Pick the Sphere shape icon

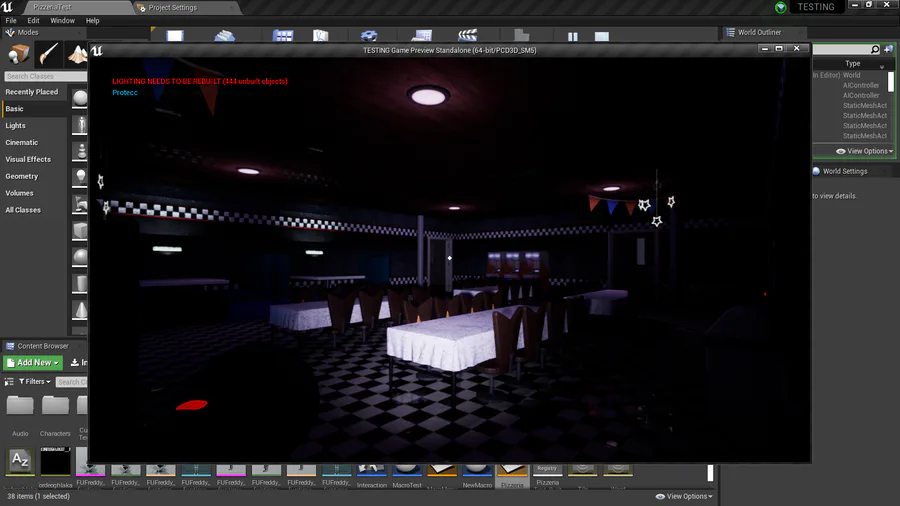(80, 256)
